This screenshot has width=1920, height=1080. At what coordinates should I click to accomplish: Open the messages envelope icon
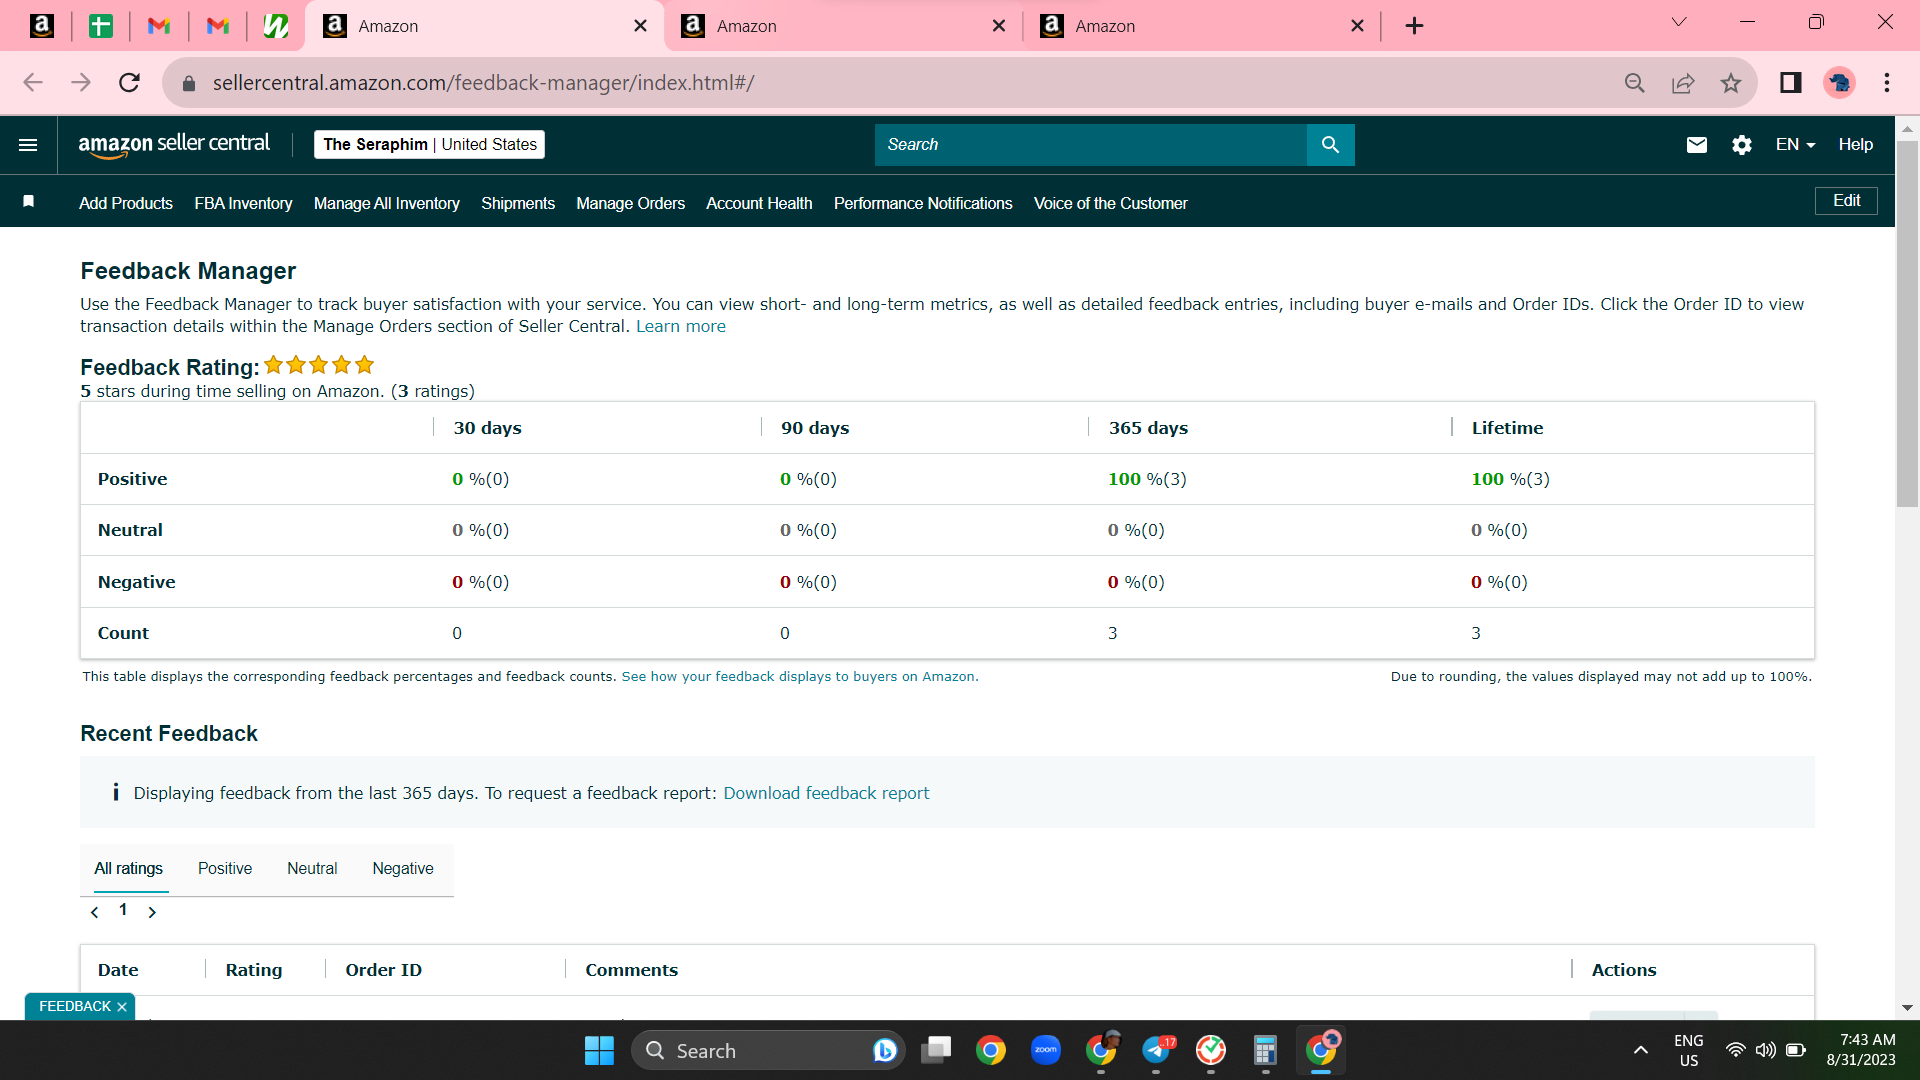[1697, 145]
